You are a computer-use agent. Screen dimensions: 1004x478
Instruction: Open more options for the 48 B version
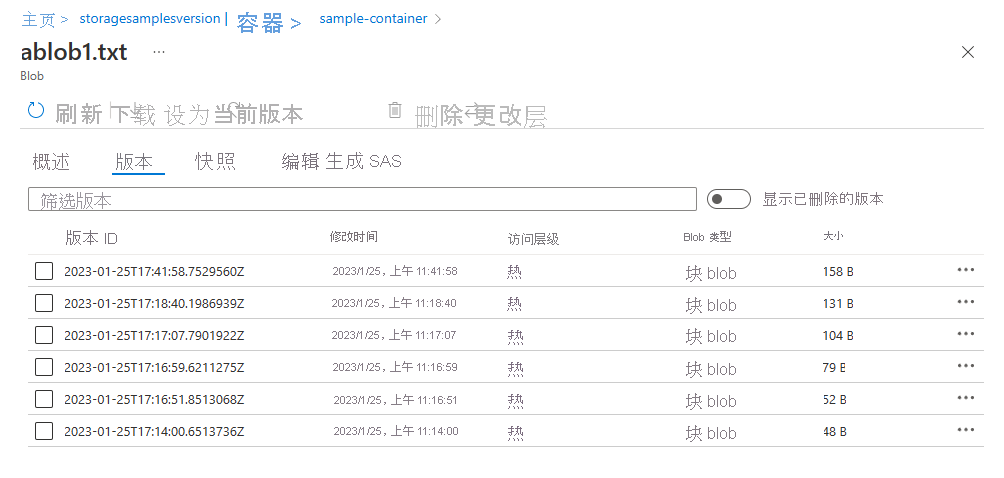965,430
